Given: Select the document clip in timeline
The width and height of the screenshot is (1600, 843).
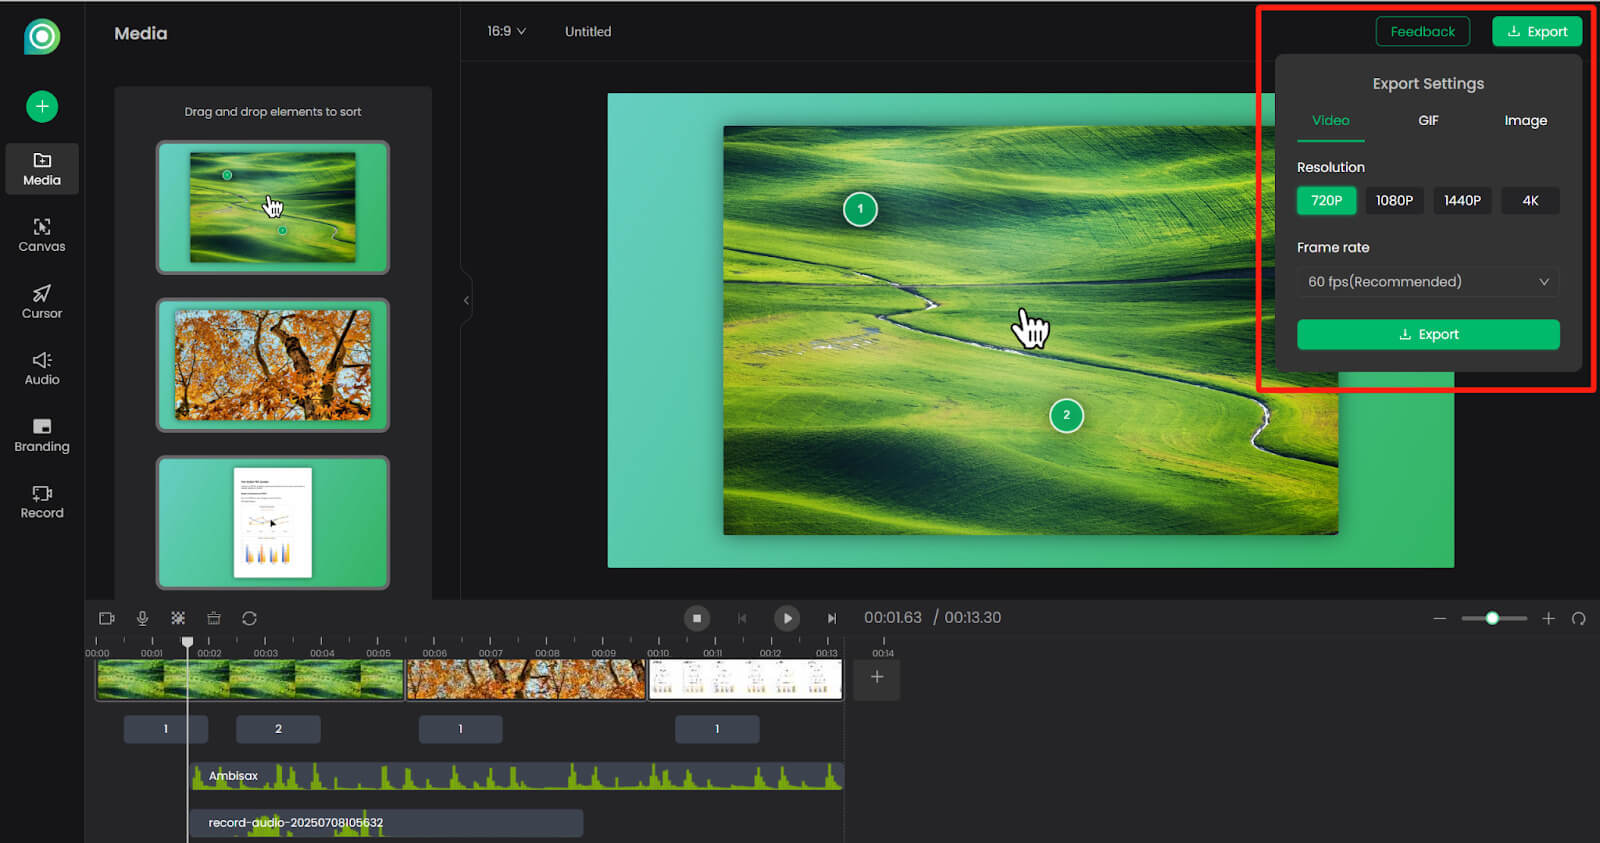Looking at the screenshot, I should tap(745, 679).
